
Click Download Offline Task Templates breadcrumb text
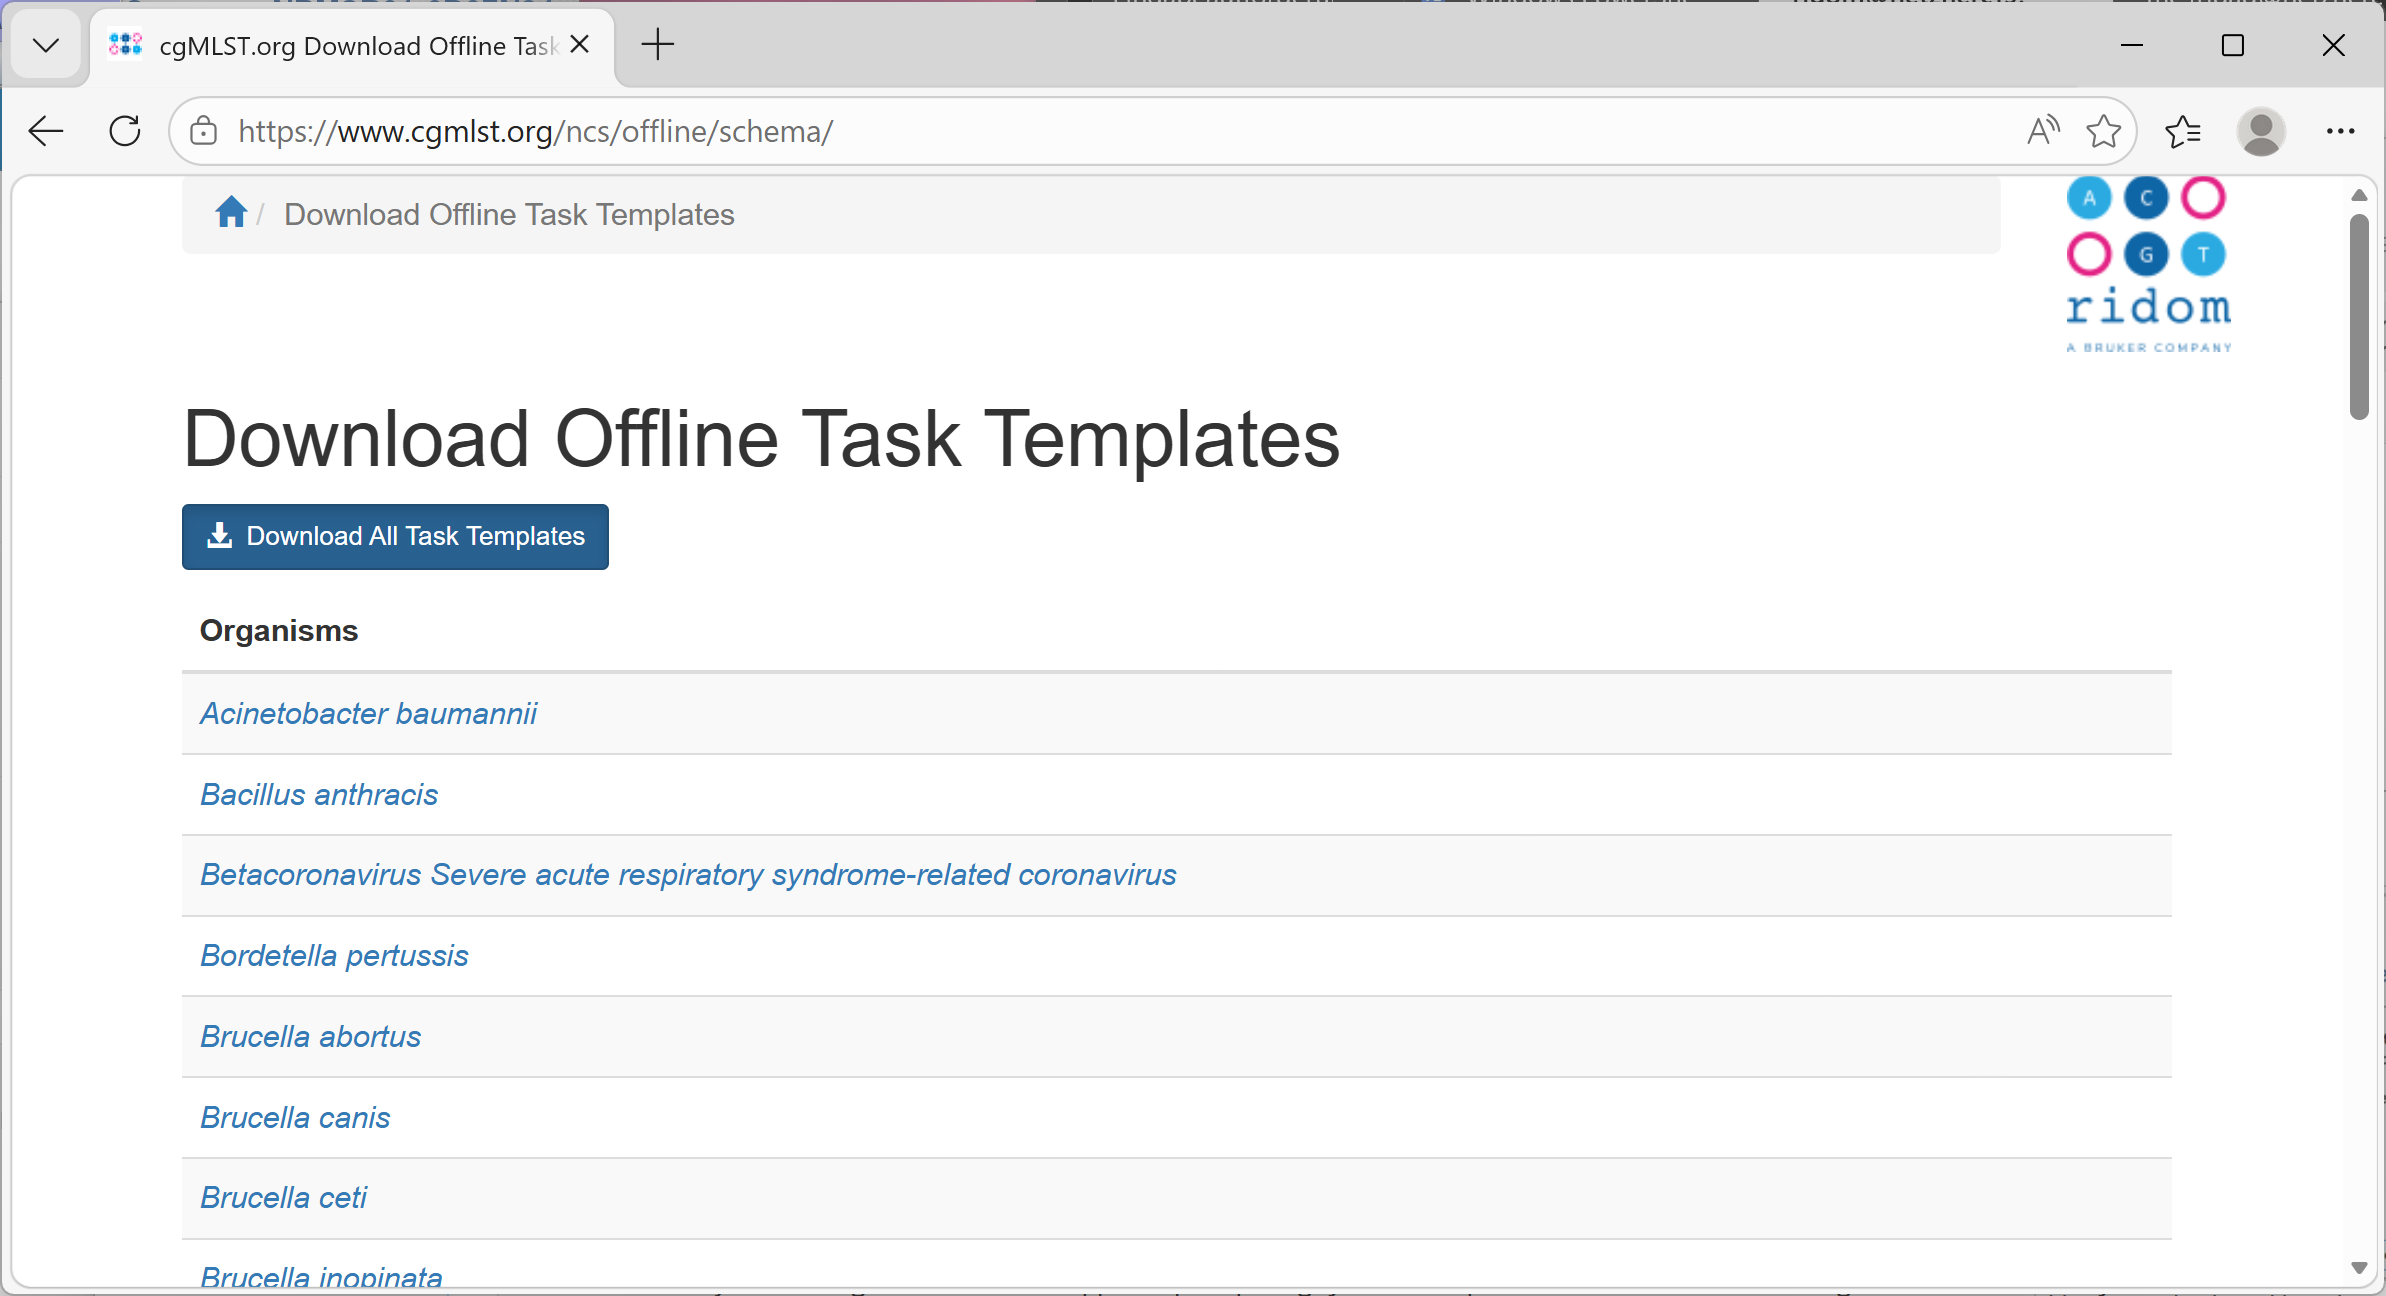(x=509, y=214)
